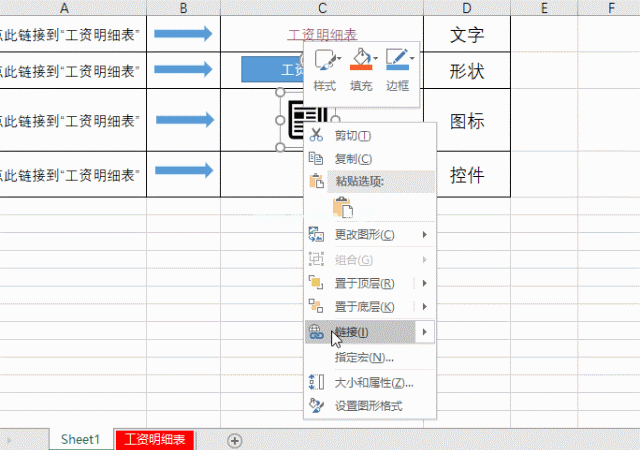
Task: Click the paste option clipboard icon
Action: [344, 208]
